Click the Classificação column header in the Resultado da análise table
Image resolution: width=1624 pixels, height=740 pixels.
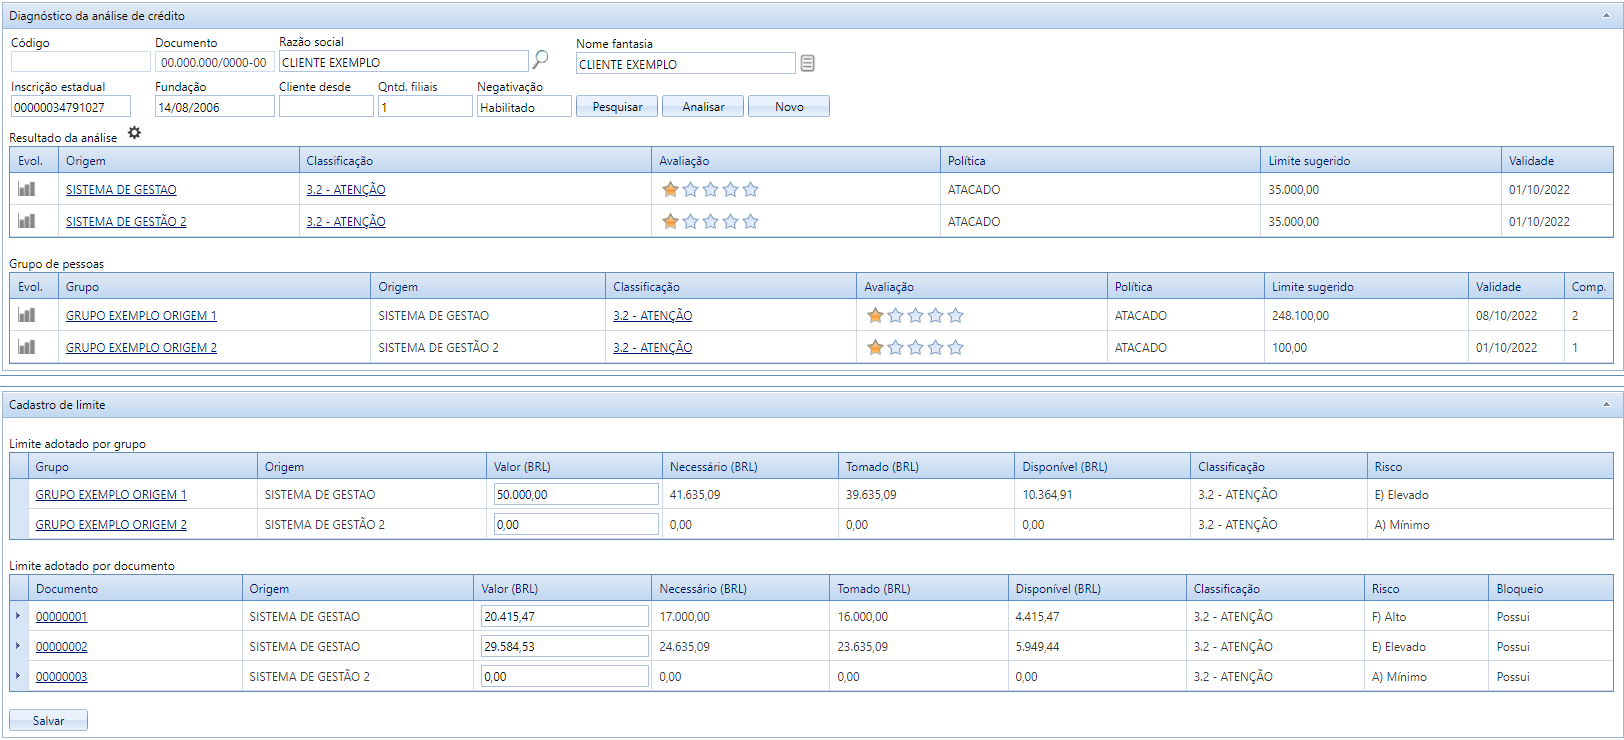pos(475,161)
